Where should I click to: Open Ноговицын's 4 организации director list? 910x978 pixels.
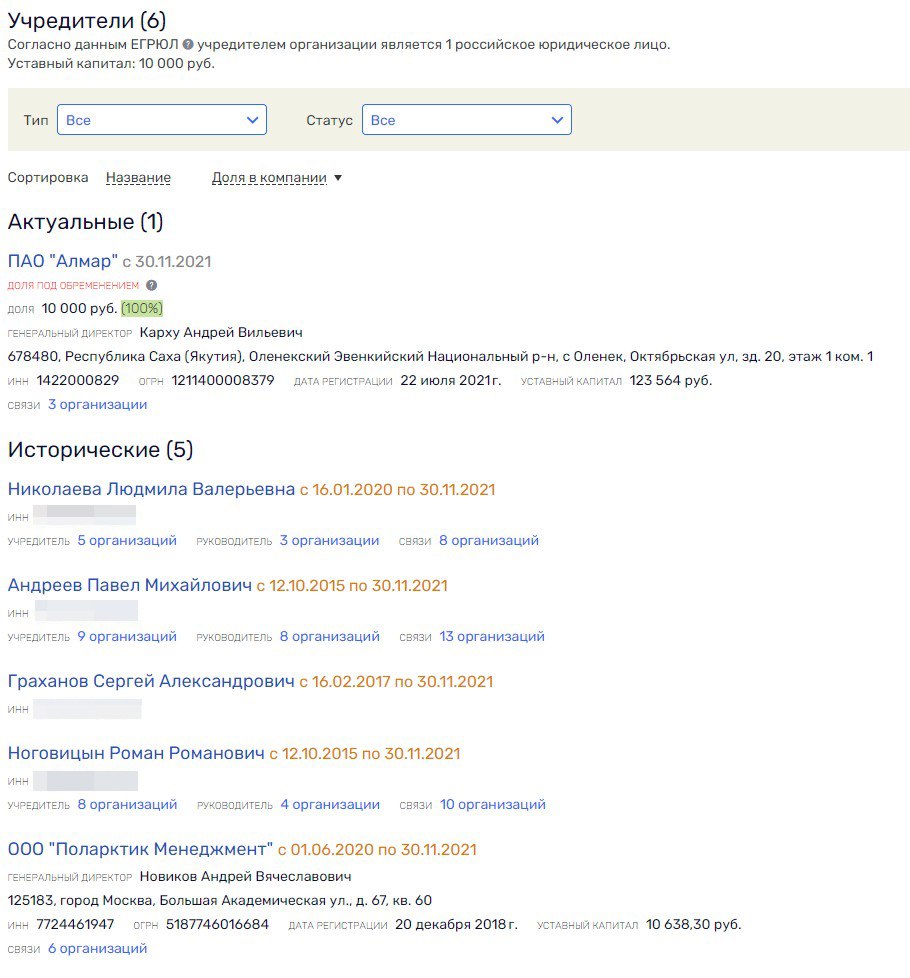330,804
